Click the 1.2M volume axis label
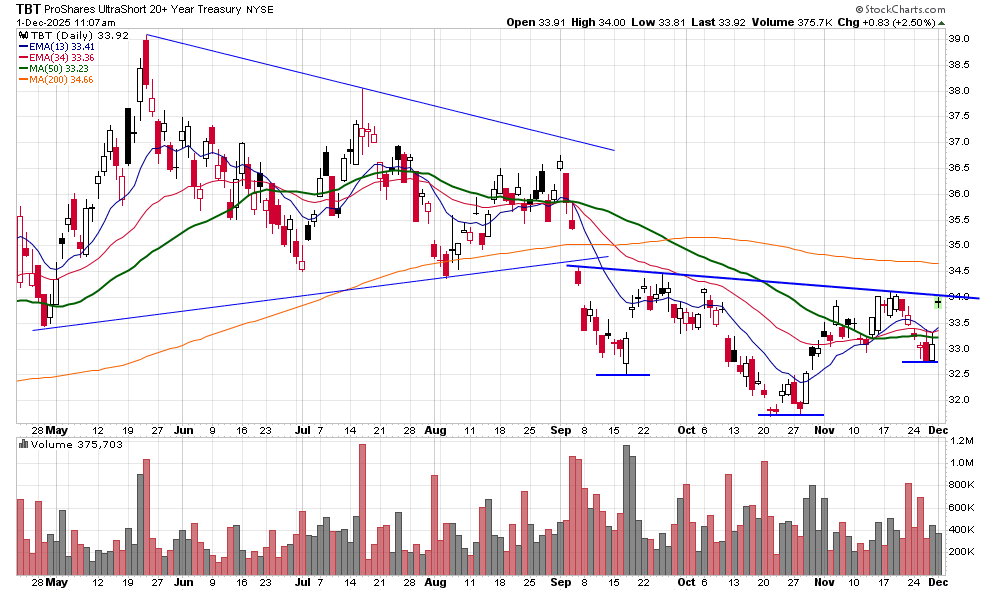The height and width of the screenshot is (591, 990). tap(961, 440)
